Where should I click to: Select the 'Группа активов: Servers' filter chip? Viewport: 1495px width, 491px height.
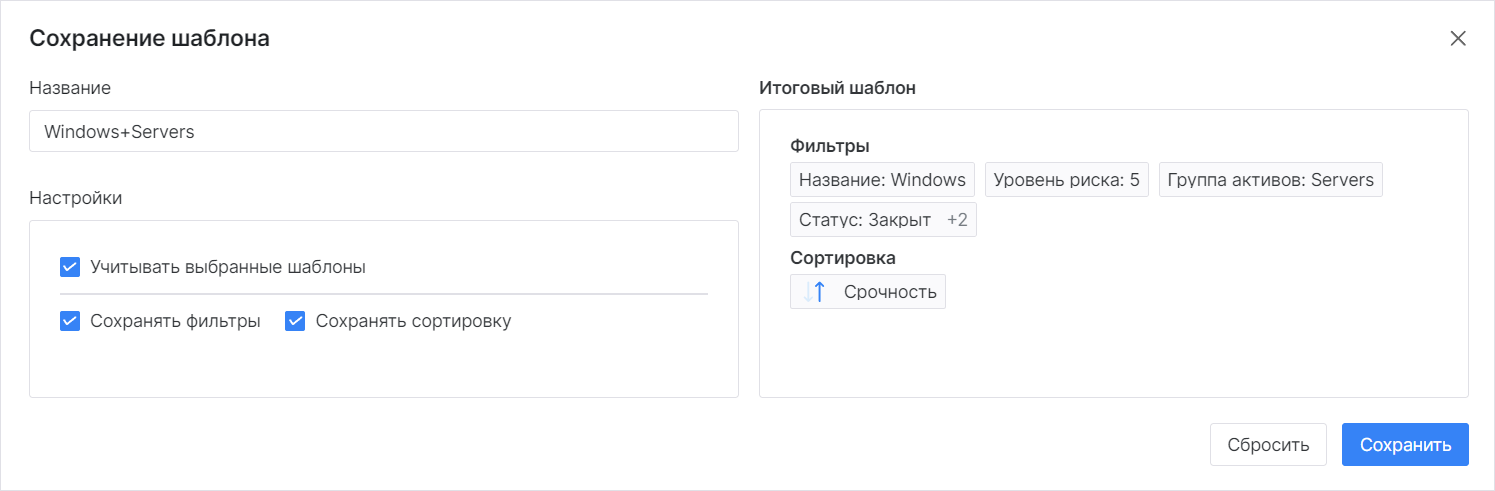1270,180
